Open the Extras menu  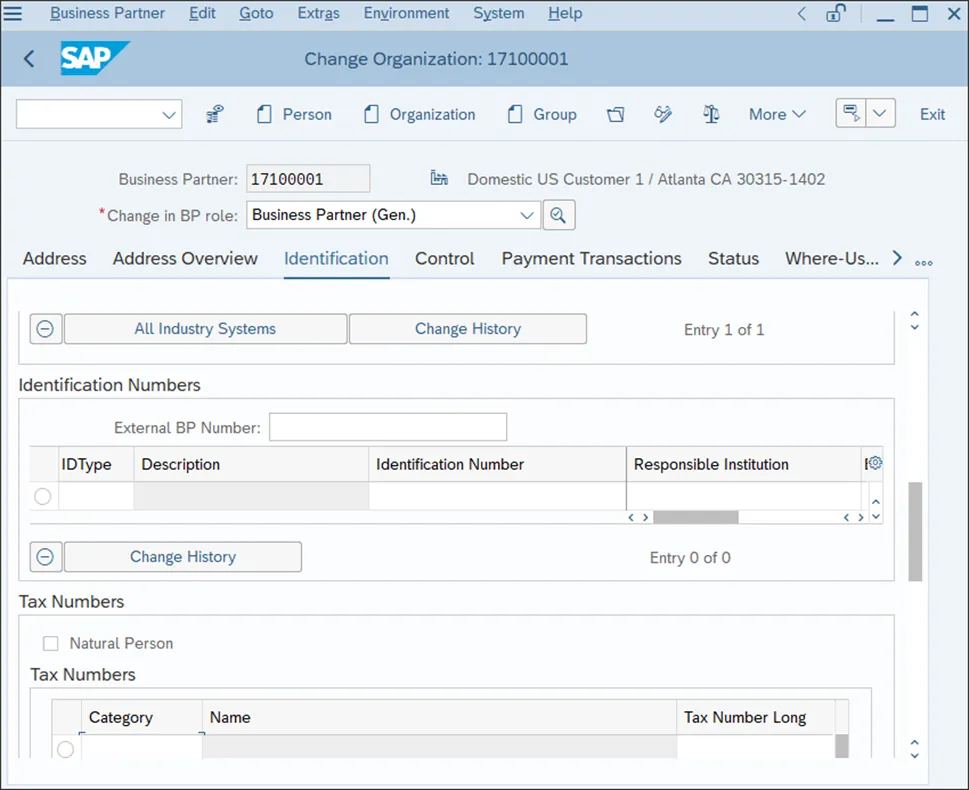(318, 13)
